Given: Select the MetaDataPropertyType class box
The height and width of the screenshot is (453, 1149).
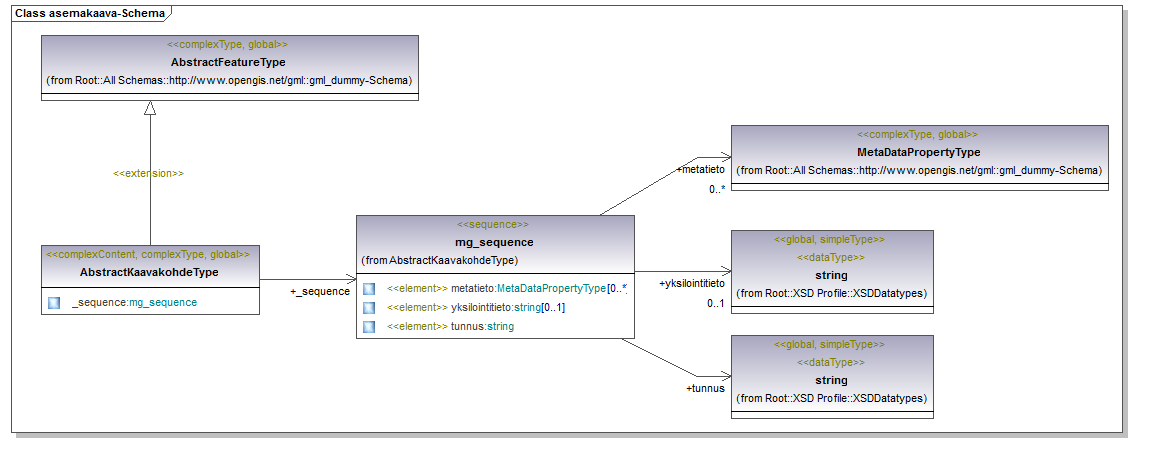Looking at the screenshot, I should click(920, 158).
